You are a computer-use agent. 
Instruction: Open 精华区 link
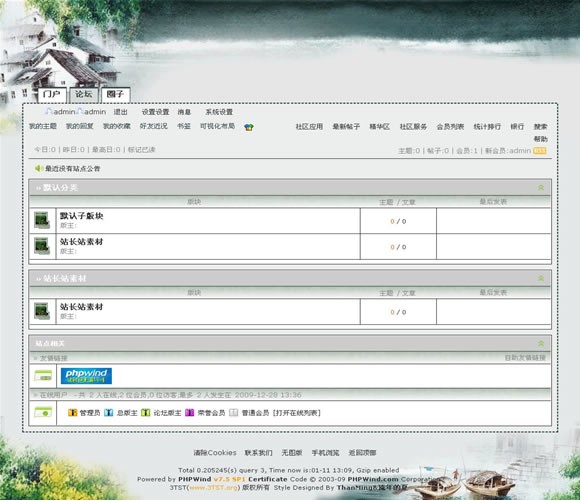380,127
